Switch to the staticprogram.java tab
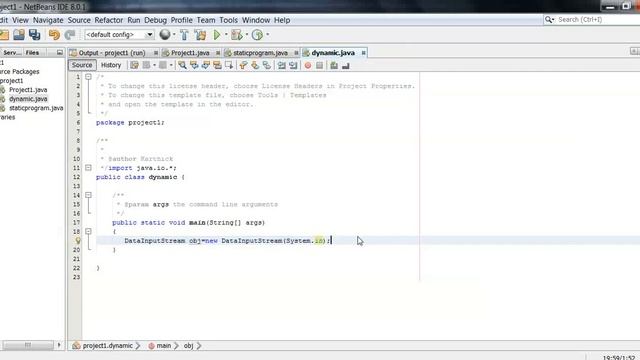This screenshot has height=360, width=640. click(260, 53)
